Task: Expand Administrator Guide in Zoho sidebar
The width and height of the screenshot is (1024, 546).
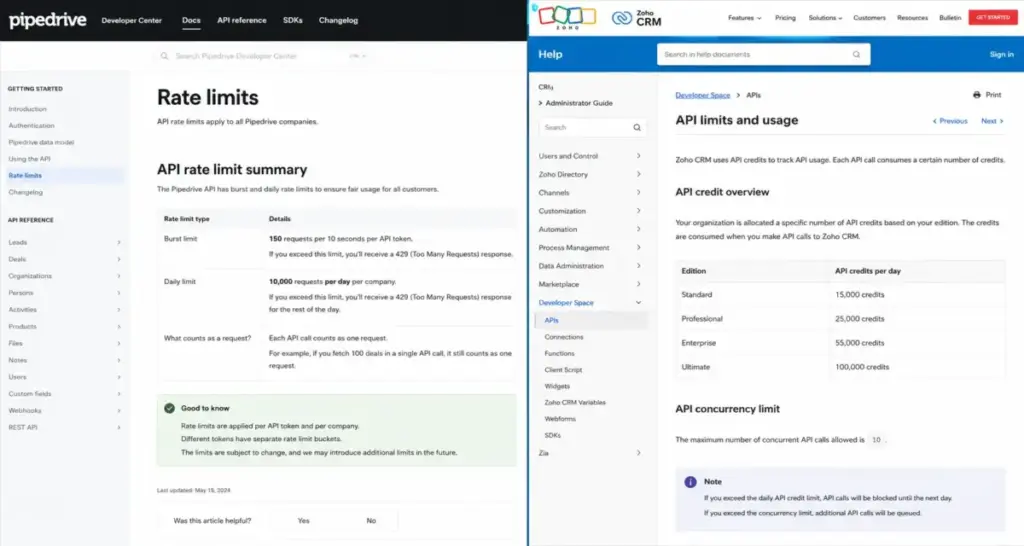Action: click(575, 103)
